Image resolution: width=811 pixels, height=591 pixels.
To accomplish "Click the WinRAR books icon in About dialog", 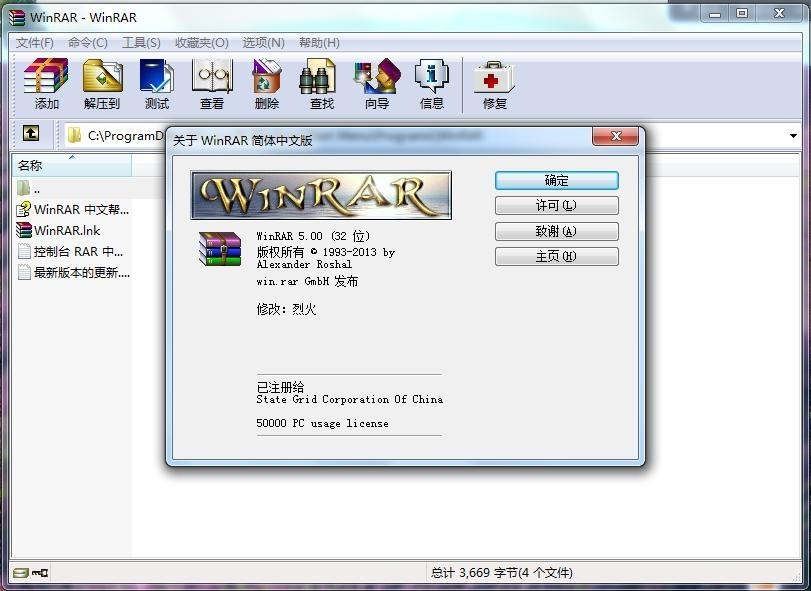I will 220,249.
